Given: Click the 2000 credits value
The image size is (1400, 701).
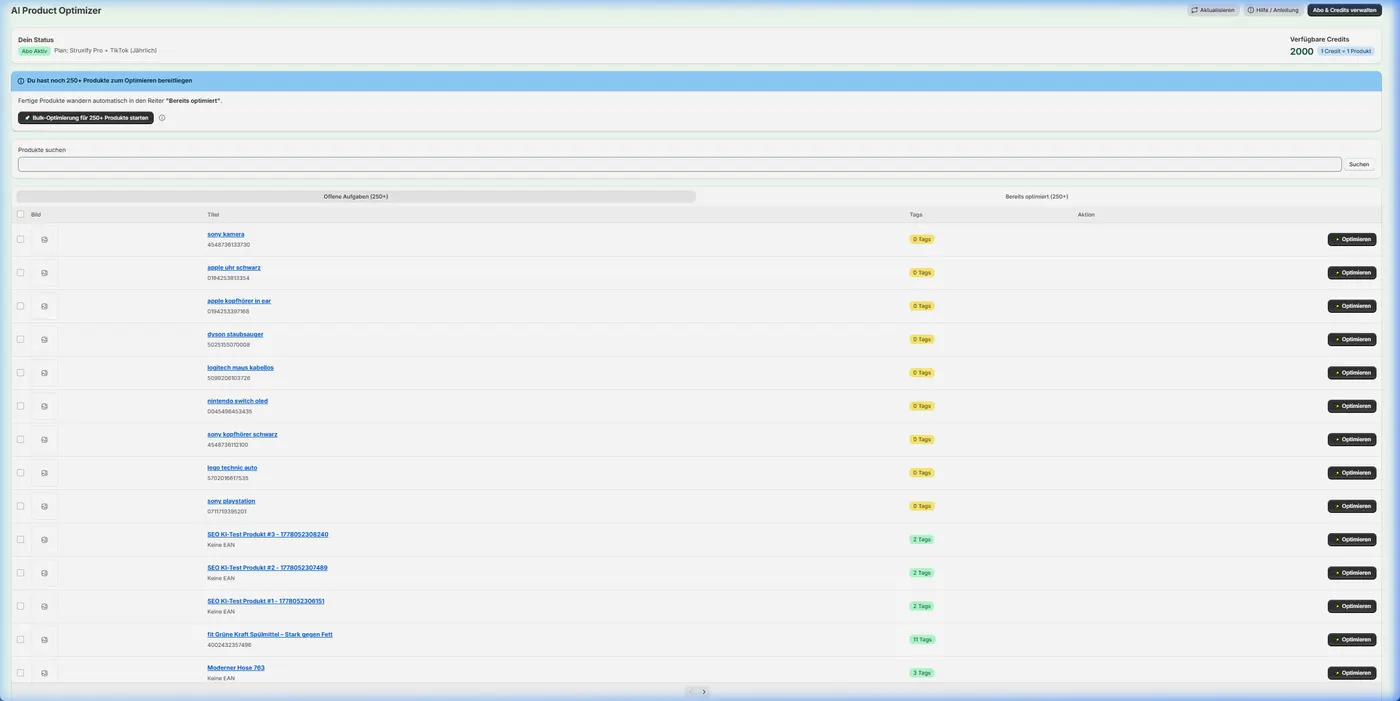Looking at the screenshot, I should (x=1302, y=51).
